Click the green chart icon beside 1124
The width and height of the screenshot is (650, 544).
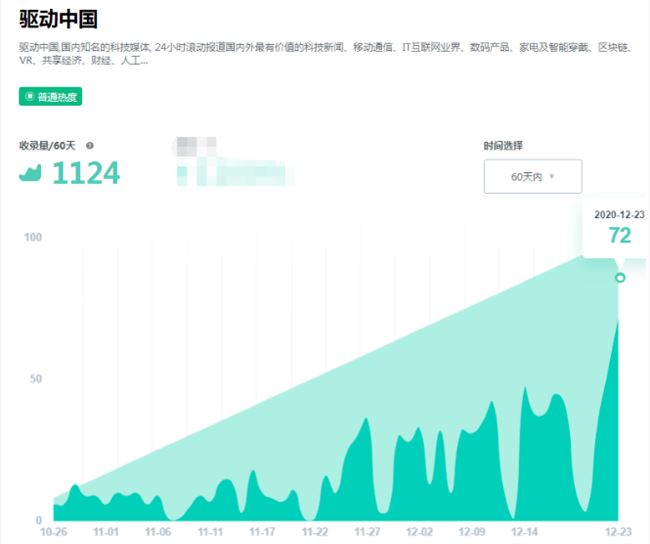pyautogui.click(x=30, y=173)
